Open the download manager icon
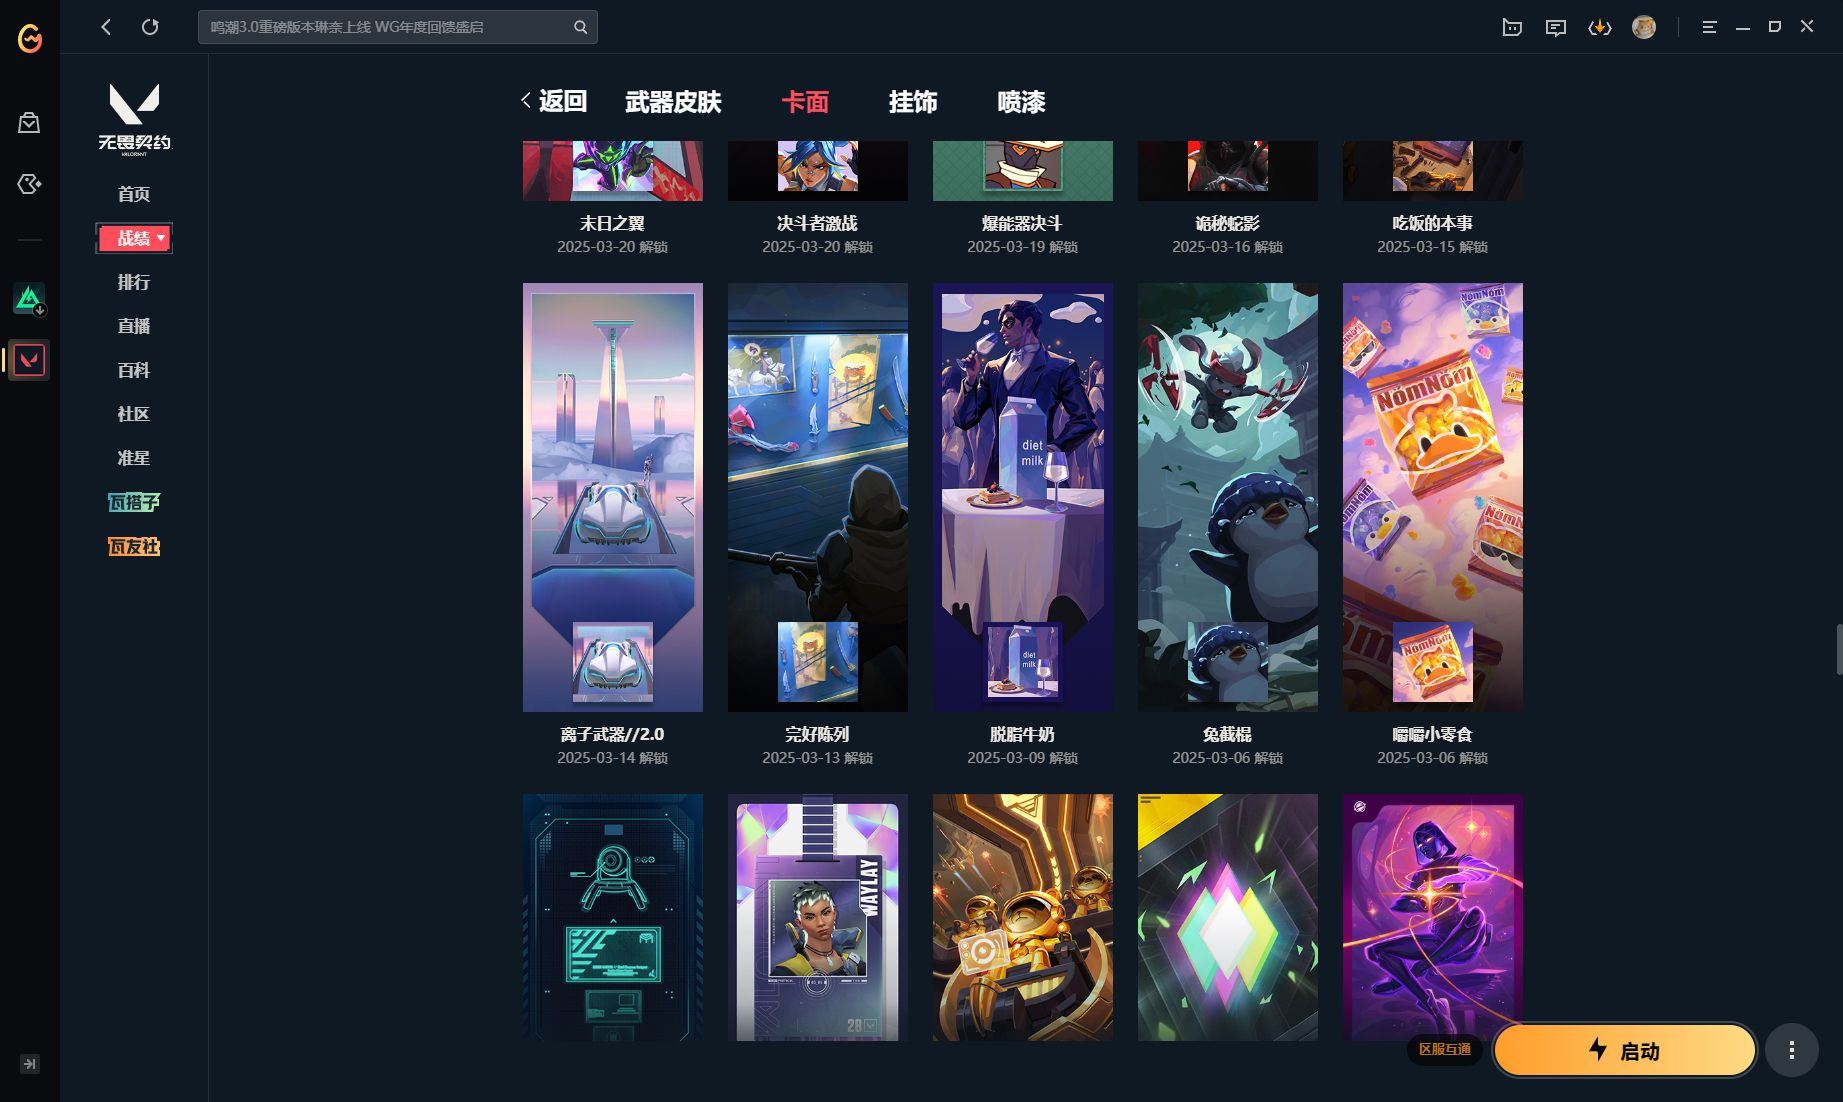The image size is (1843, 1102). click(x=1599, y=27)
